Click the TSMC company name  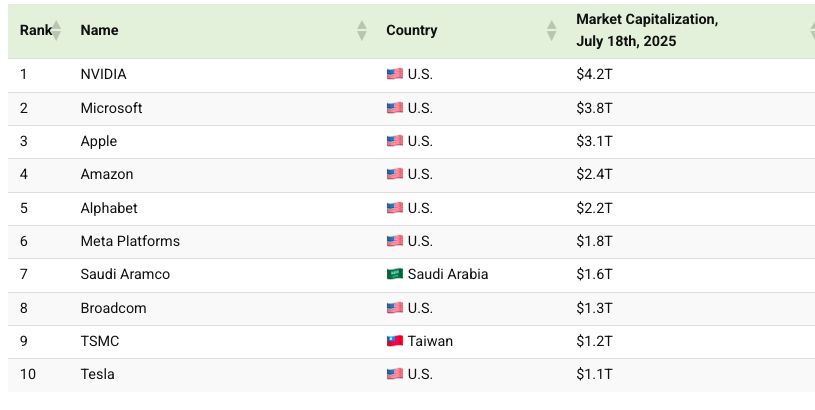pyautogui.click(x=100, y=341)
